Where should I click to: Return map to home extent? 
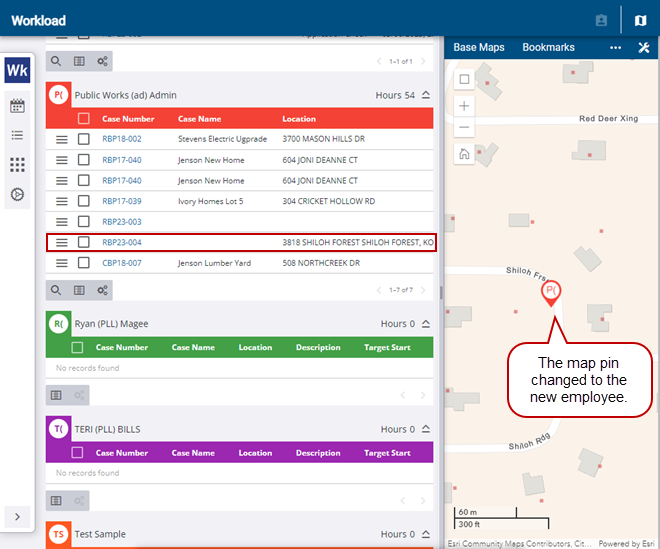tap(464, 154)
